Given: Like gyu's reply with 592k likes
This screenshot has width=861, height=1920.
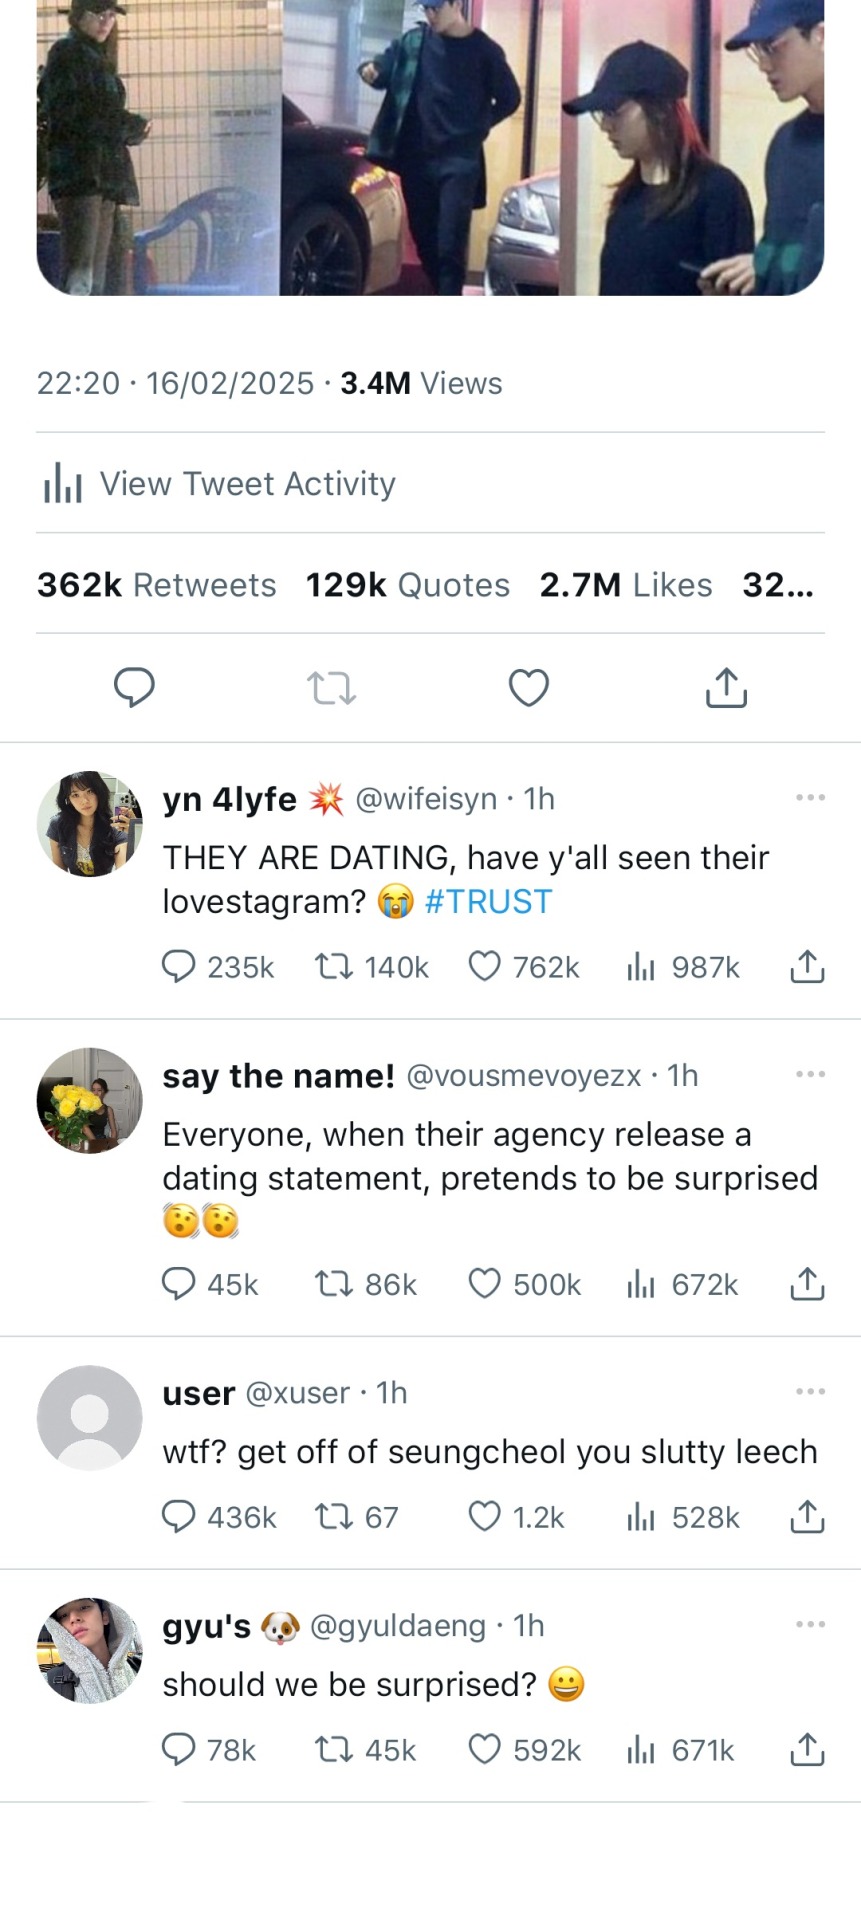Looking at the screenshot, I should [x=485, y=1749].
